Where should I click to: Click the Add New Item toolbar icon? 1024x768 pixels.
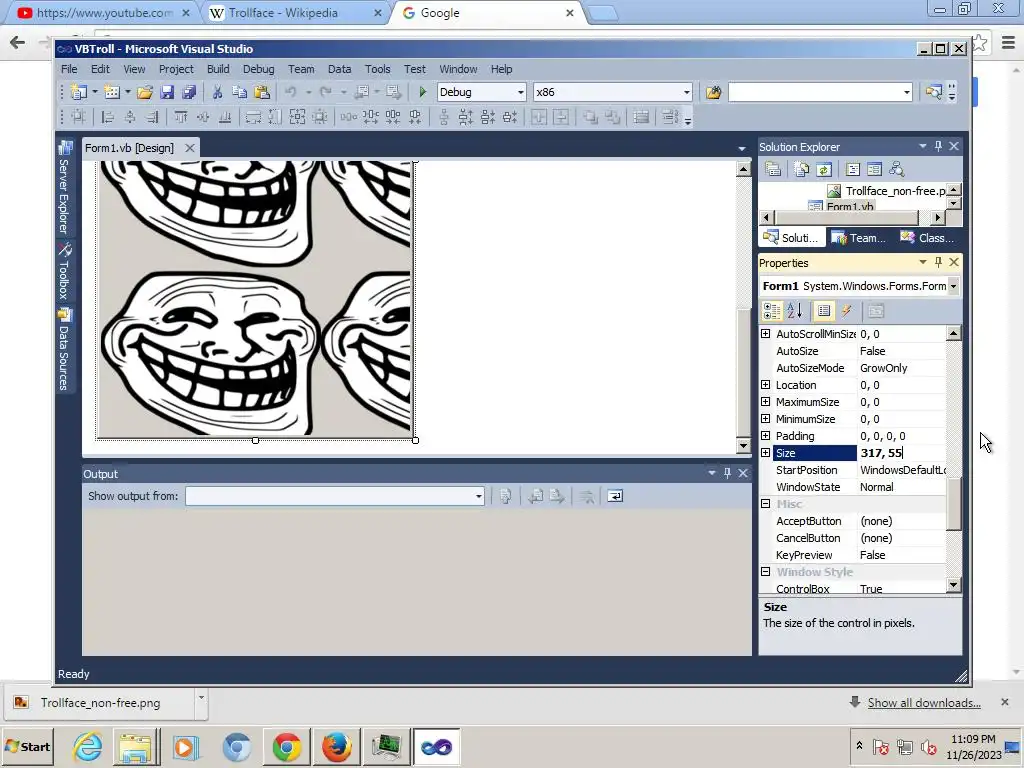pos(112,92)
